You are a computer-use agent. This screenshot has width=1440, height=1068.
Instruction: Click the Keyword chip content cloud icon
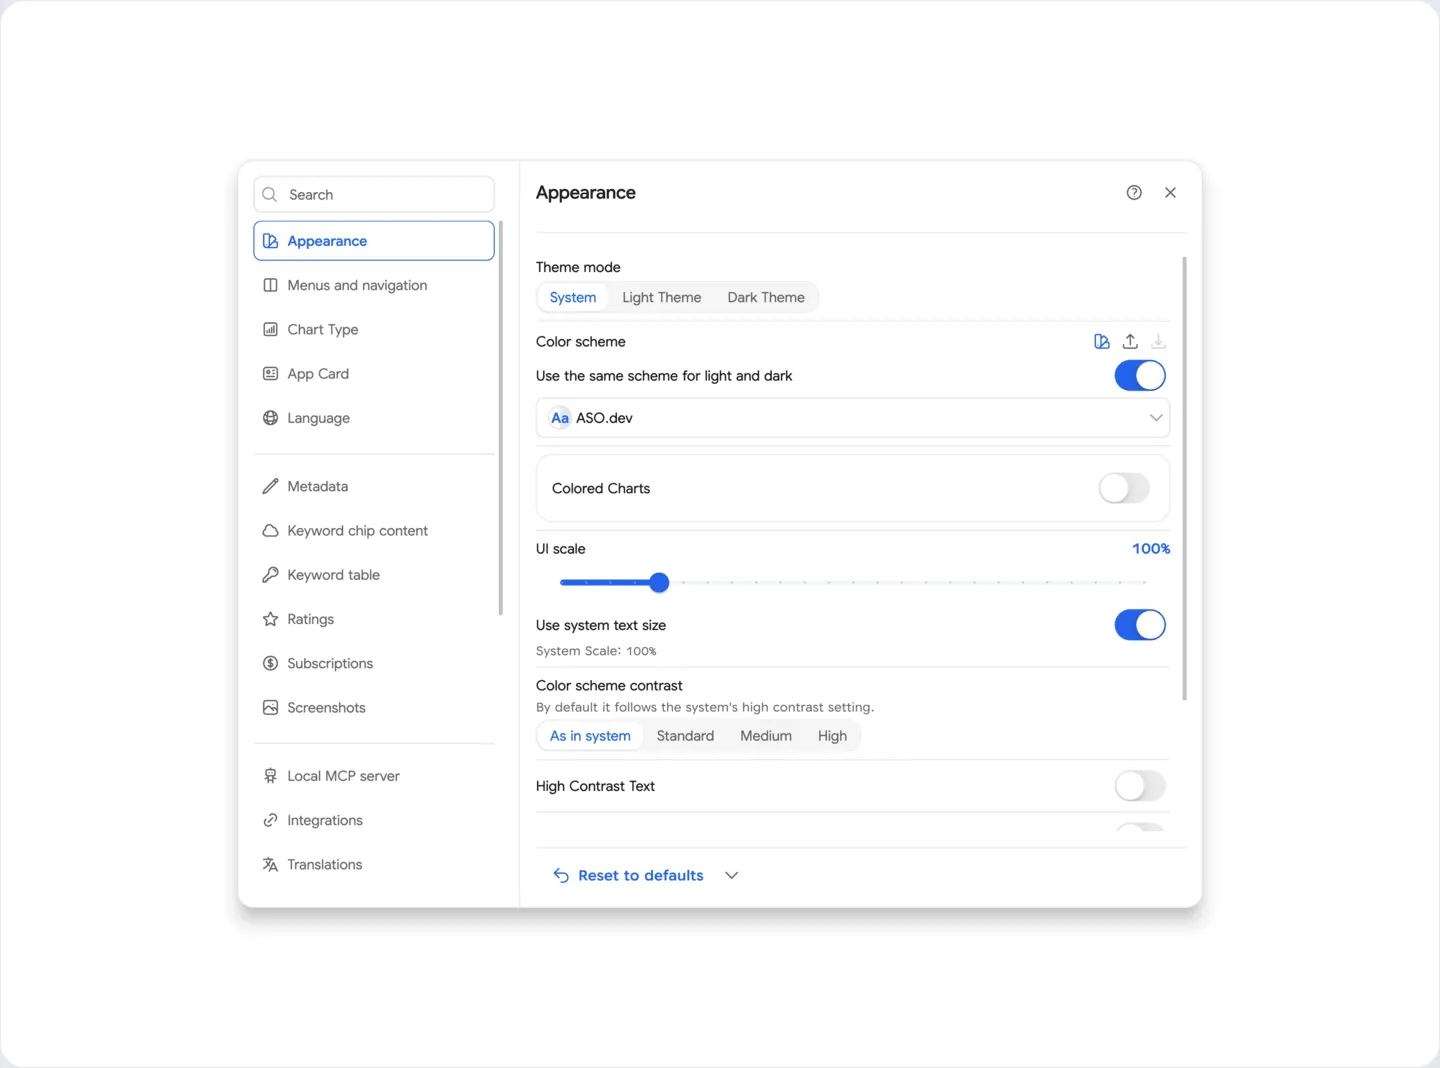tap(270, 531)
